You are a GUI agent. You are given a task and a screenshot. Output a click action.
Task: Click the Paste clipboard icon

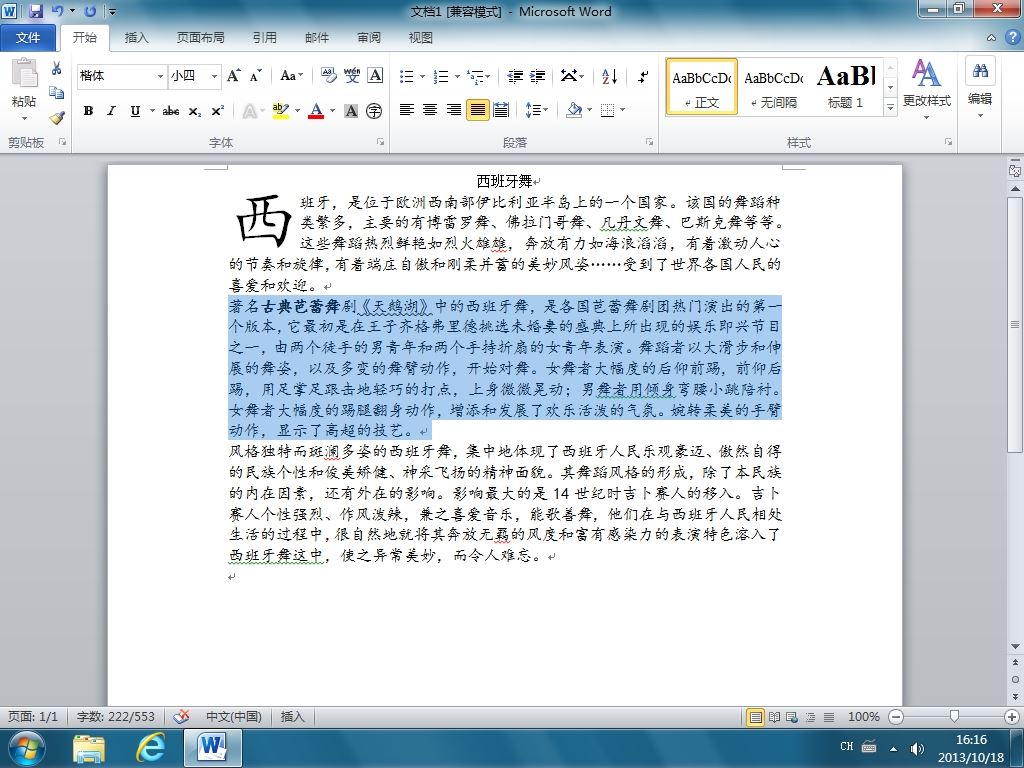pyautogui.click(x=24, y=73)
